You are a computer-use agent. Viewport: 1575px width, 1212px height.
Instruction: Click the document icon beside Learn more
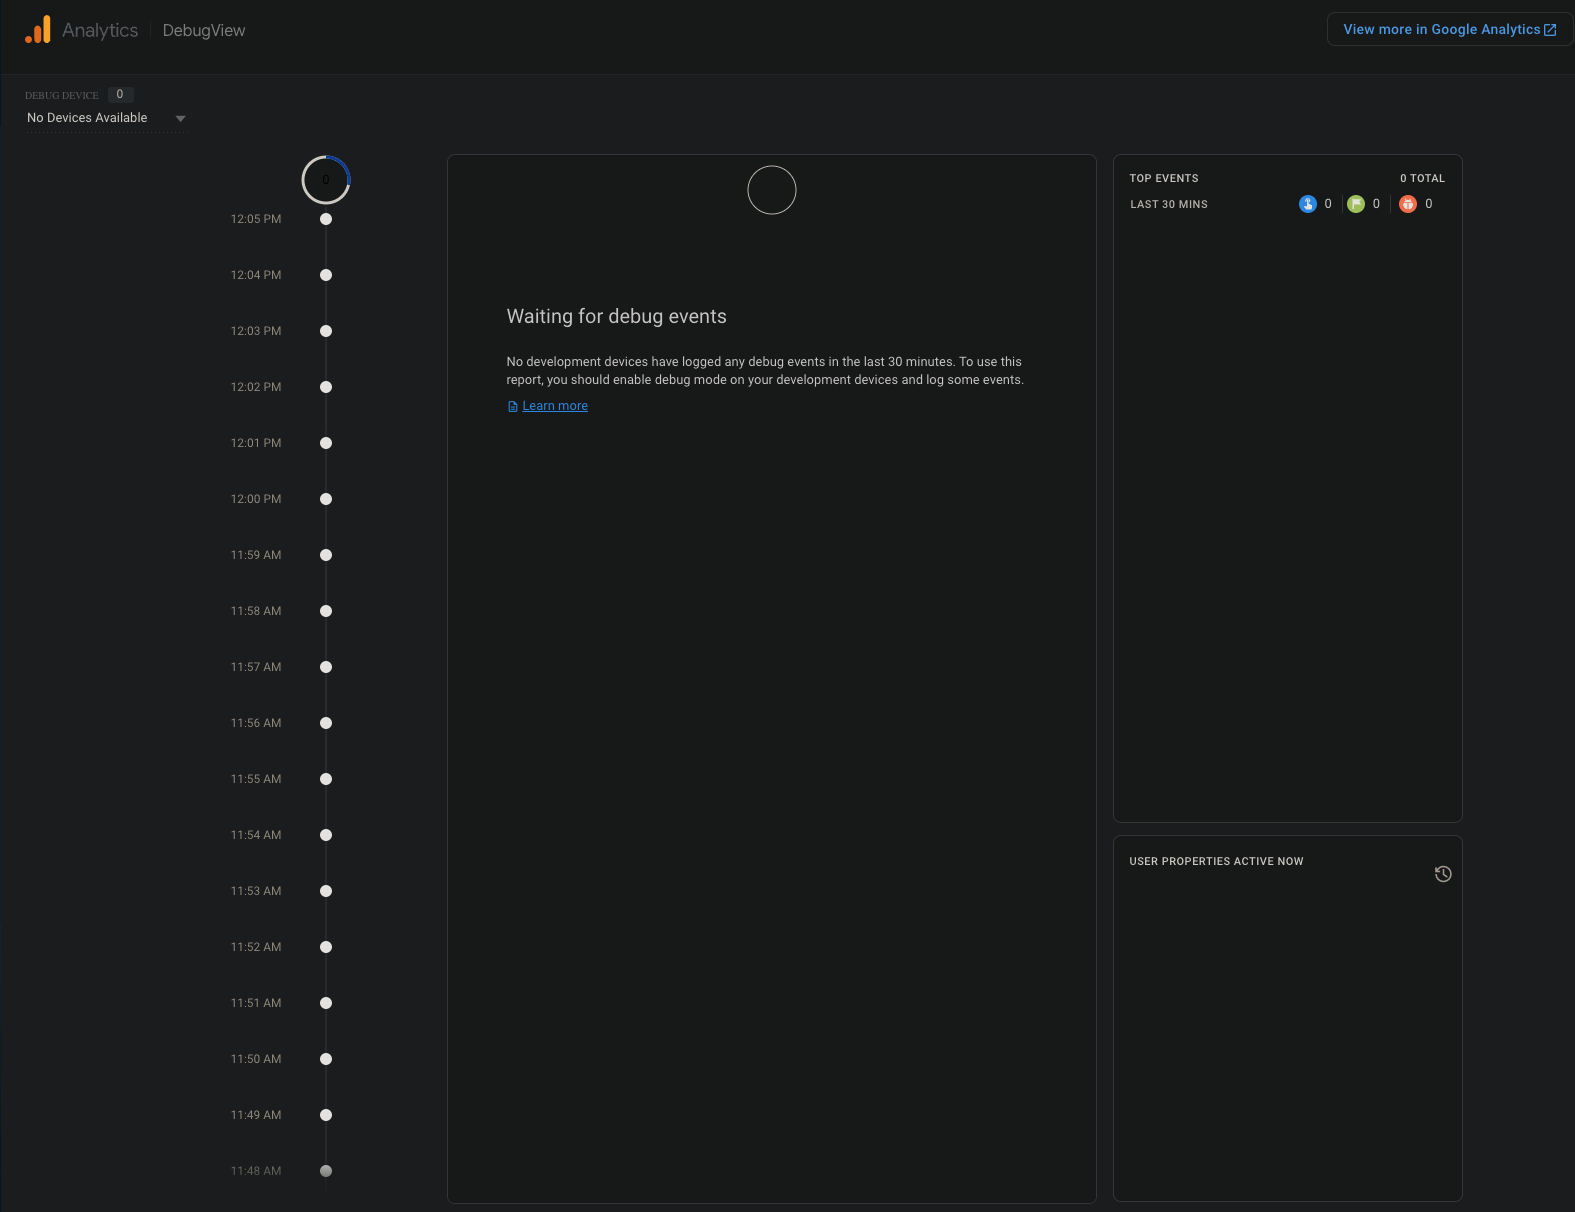(513, 406)
